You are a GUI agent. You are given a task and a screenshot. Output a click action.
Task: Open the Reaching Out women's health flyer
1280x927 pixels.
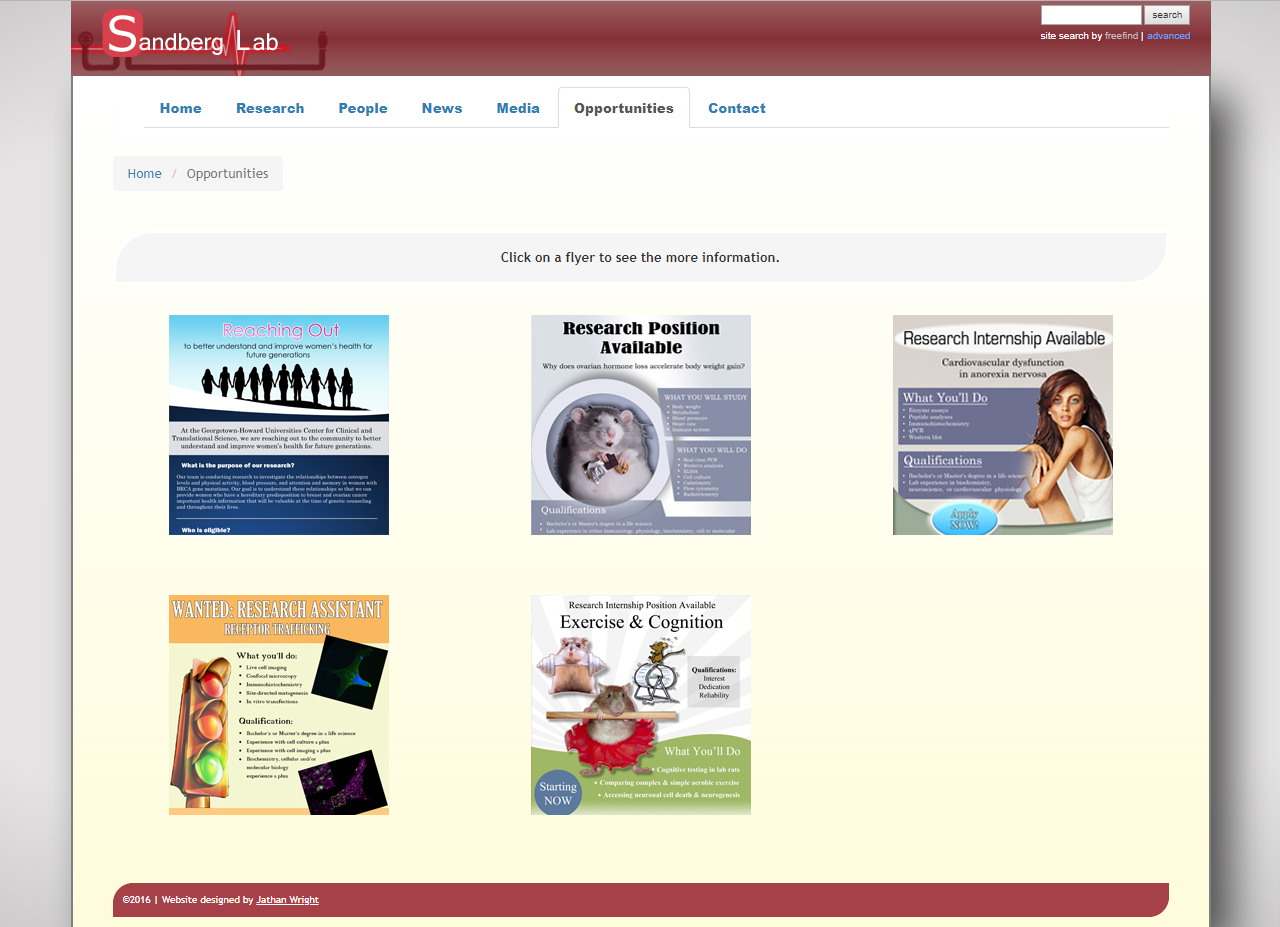coord(279,425)
